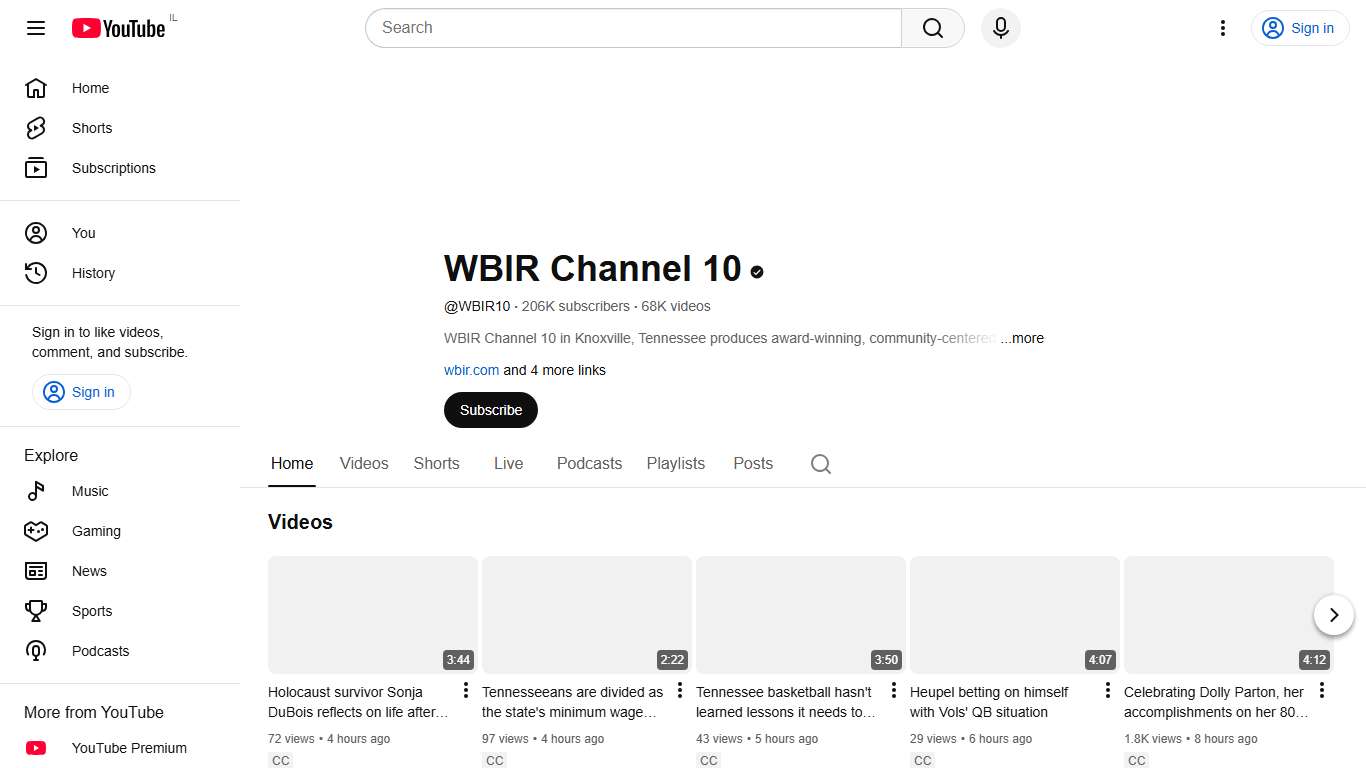Viewport: 1366px width, 768px height.
Task: Open History in the sidebar
Action: 93,273
